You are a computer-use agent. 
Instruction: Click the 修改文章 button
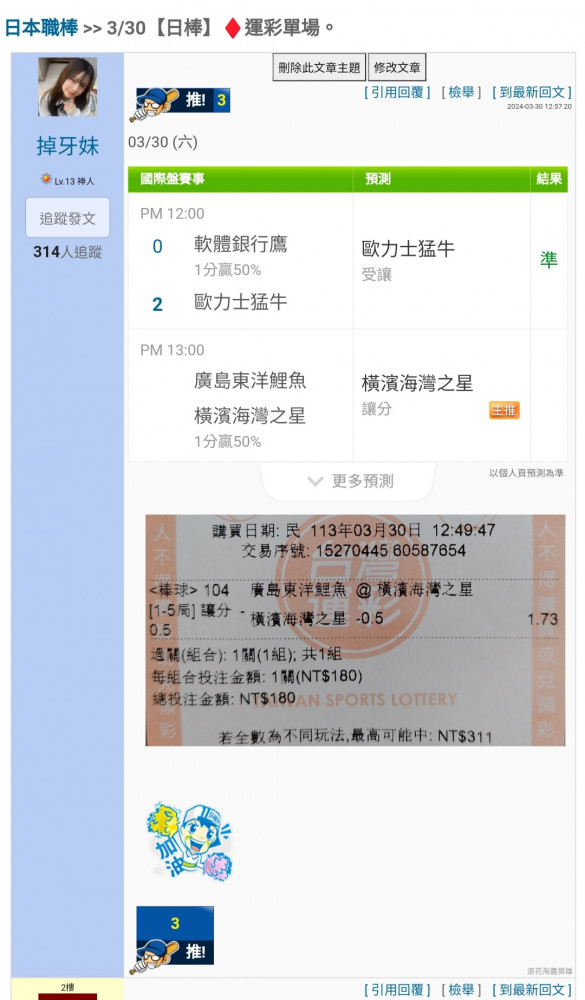397,68
